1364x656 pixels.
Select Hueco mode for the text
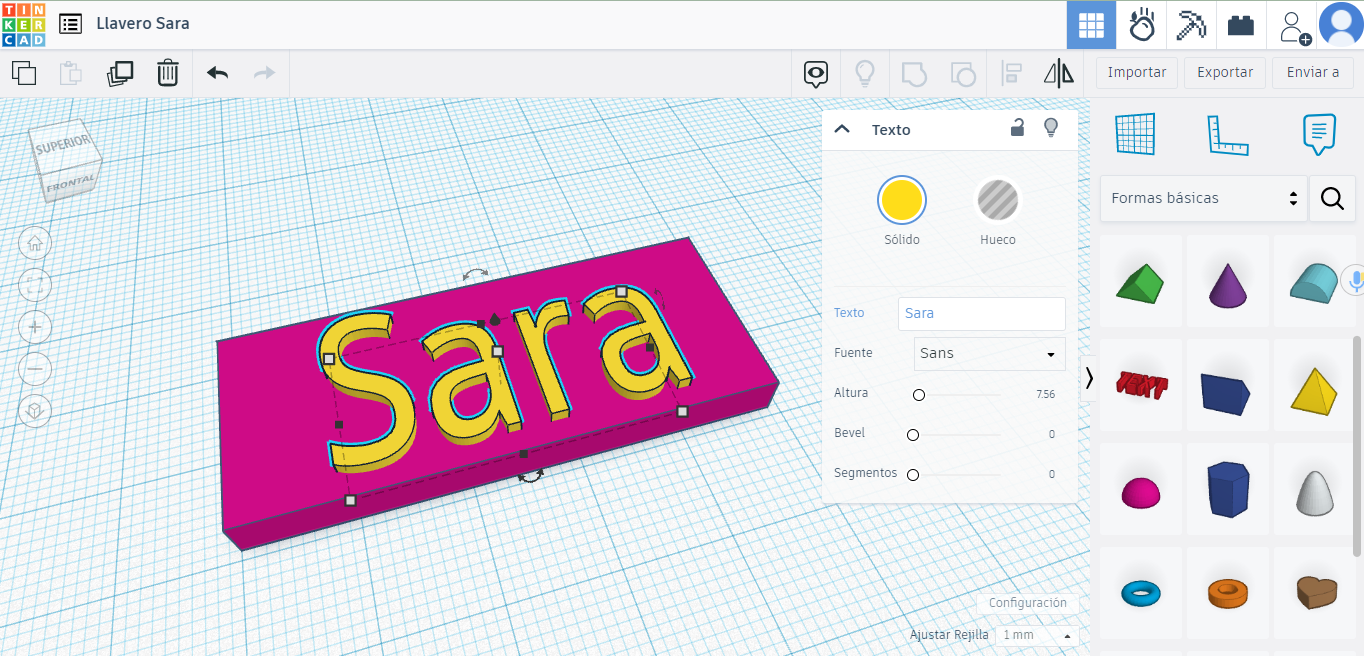[x=997, y=199]
